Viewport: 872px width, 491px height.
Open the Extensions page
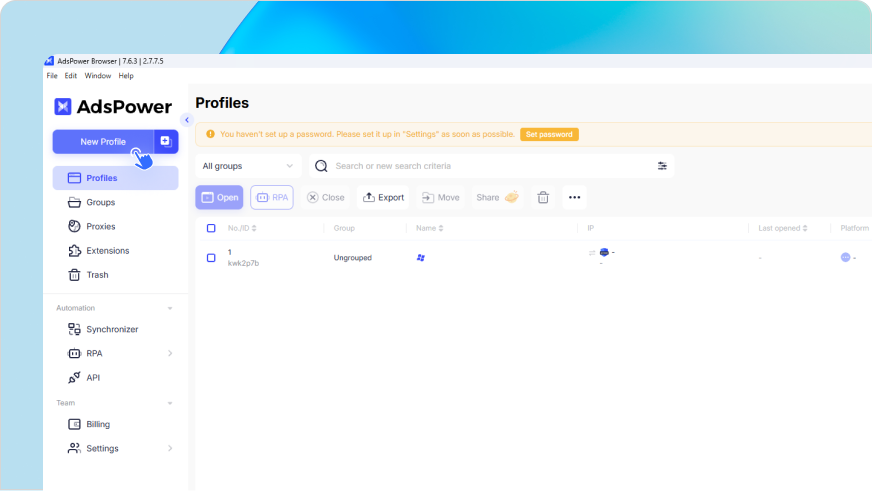[116, 251]
